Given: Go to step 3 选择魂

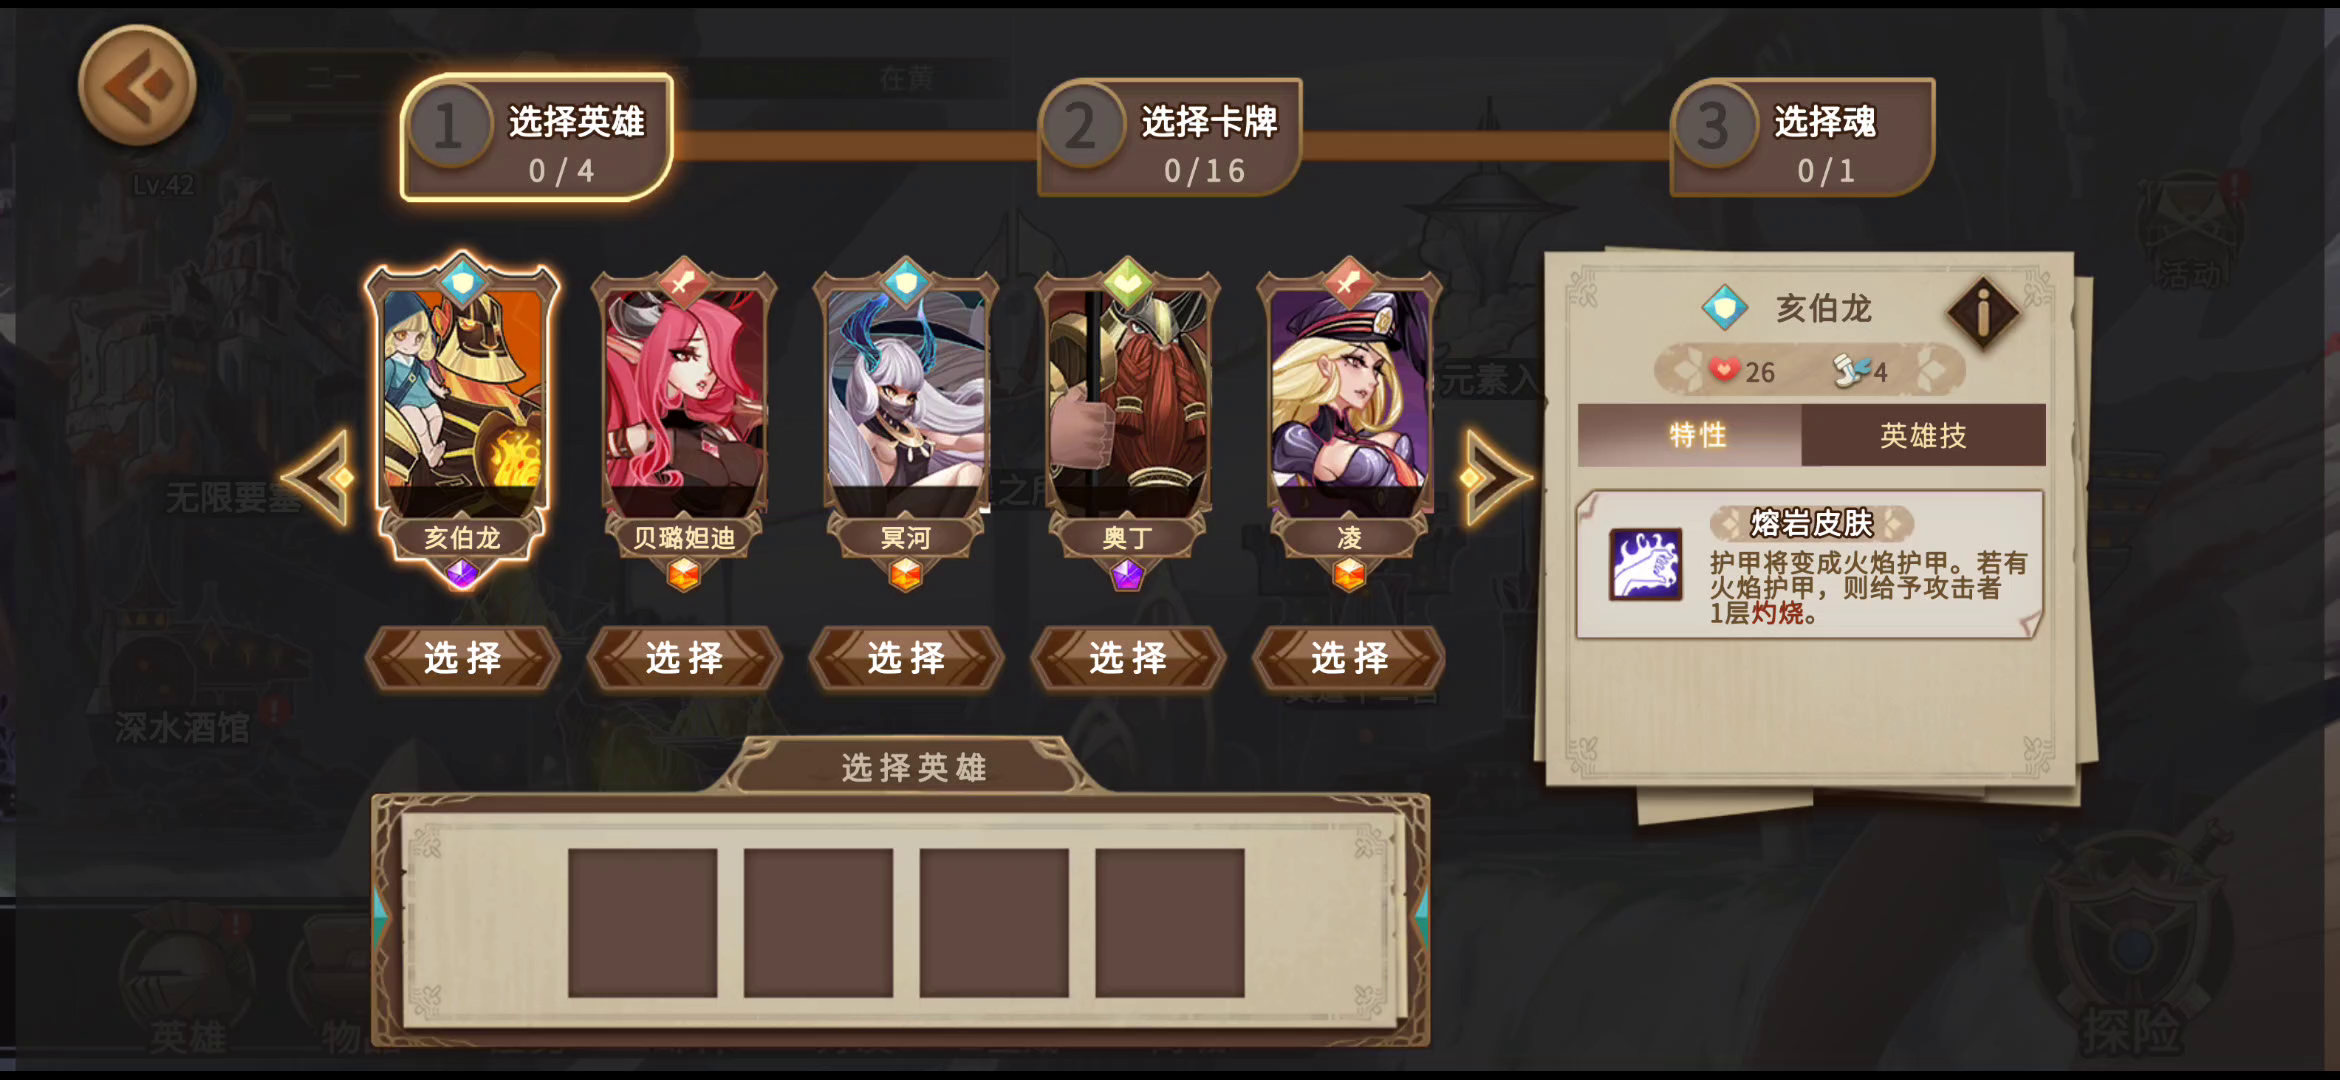Looking at the screenshot, I should click(x=1802, y=138).
